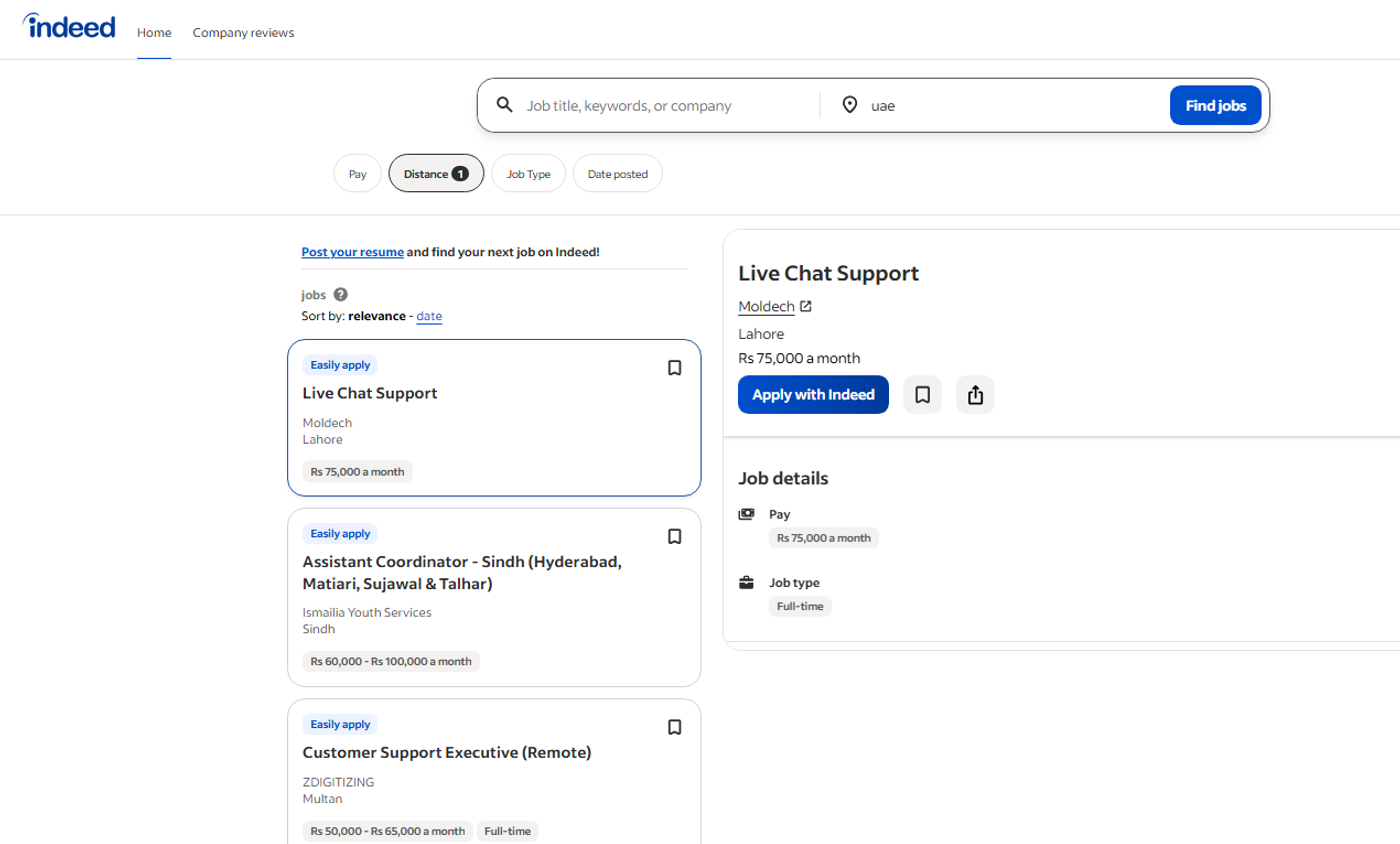Click the Rs 50,000 - Rs 65,000 a month tag
Viewport: 1400px width, 844px height.
388,831
